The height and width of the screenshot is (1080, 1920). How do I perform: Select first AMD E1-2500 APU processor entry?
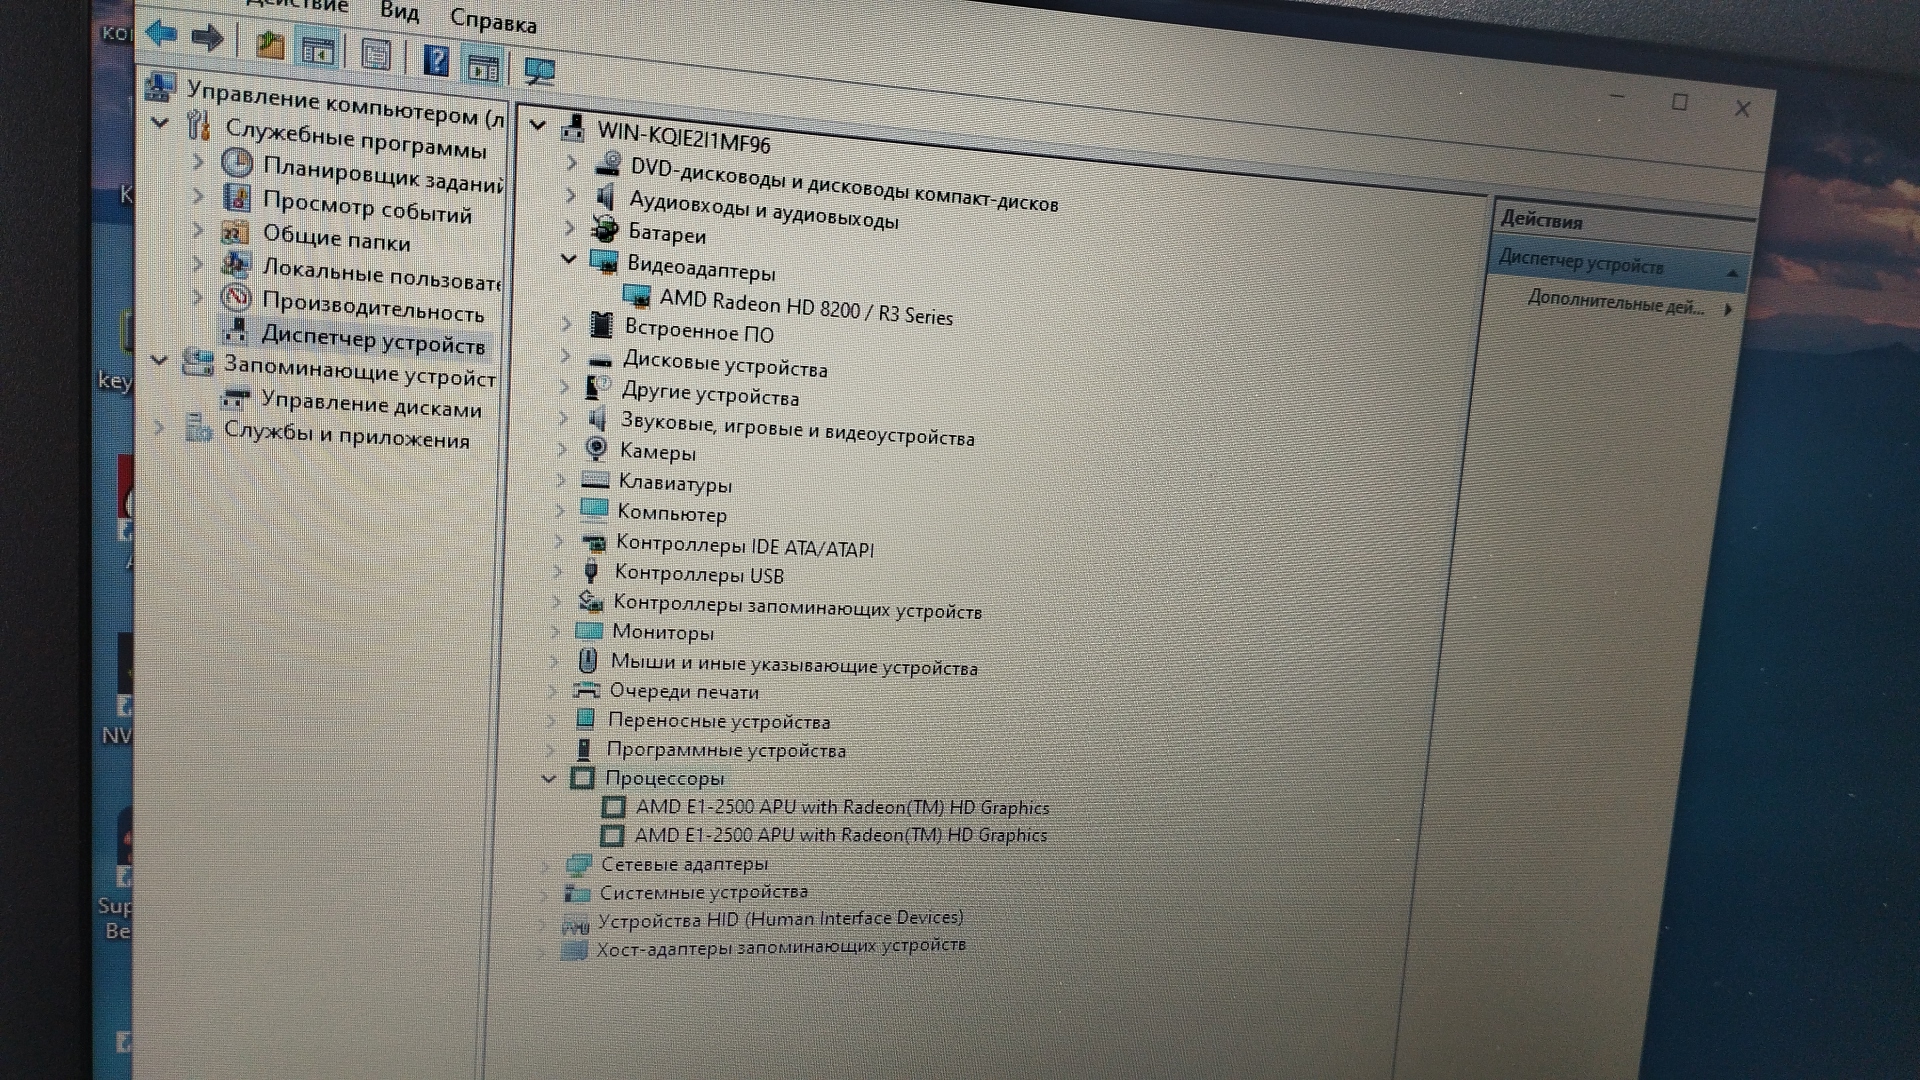pos(842,807)
